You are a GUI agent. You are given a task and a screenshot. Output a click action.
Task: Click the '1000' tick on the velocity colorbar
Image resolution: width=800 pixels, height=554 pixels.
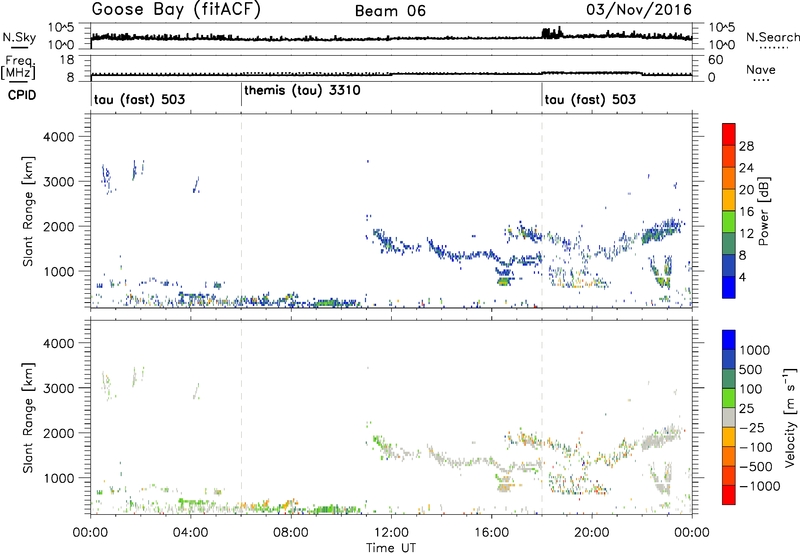pyautogui.click(x=754, y=350)
